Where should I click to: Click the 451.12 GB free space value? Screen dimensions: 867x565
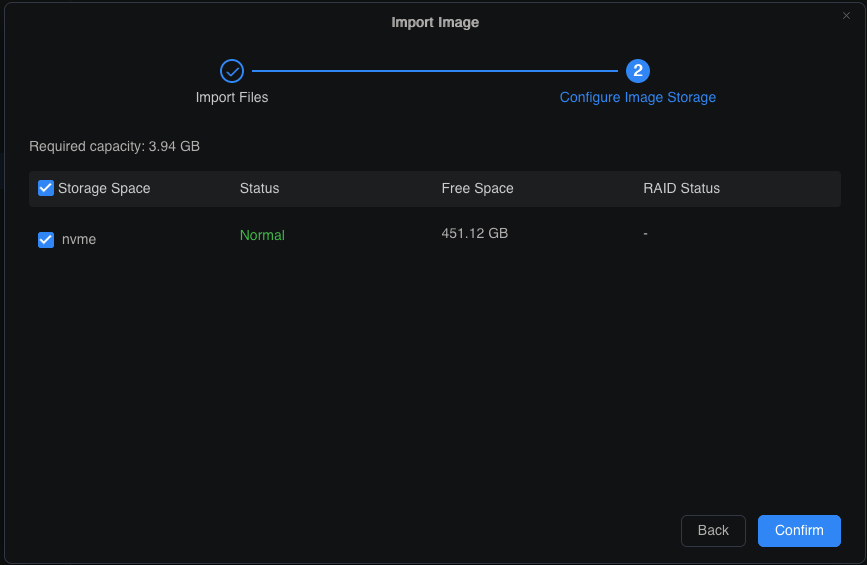click(x=474, y=233)
